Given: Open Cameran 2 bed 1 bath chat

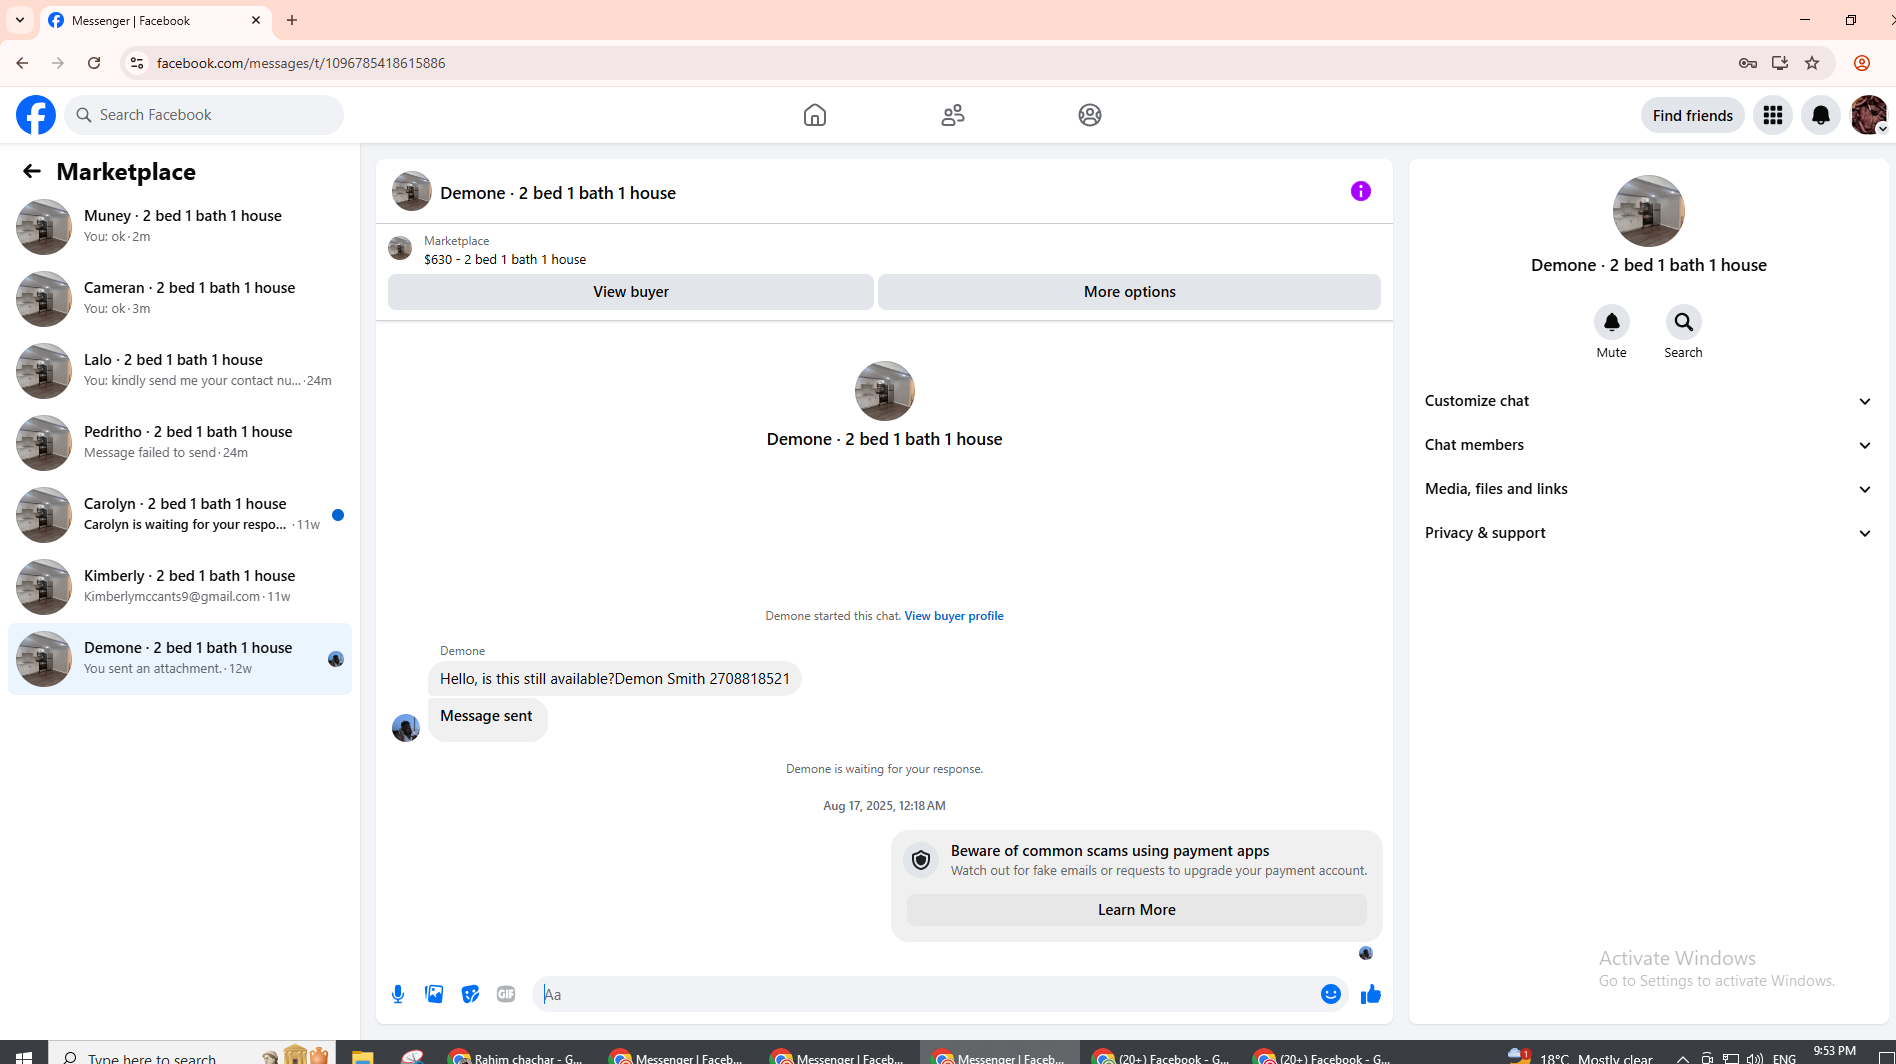Looking at the screenshot, I should [x=180, y=298].
